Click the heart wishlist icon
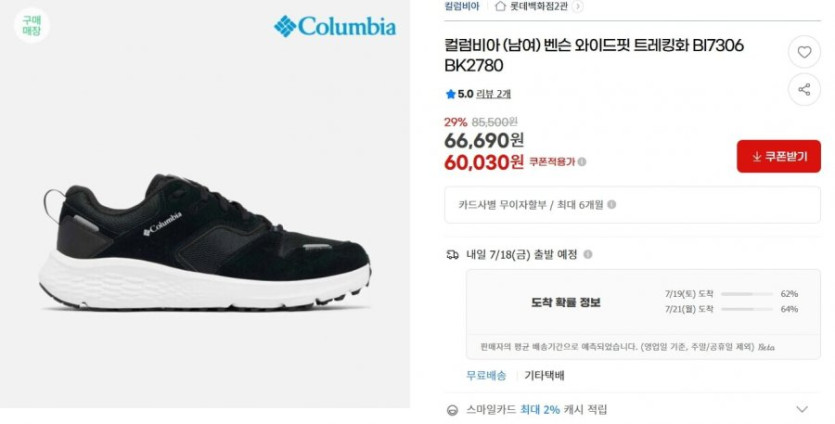835x424 pixels. [x=804, y=52]
